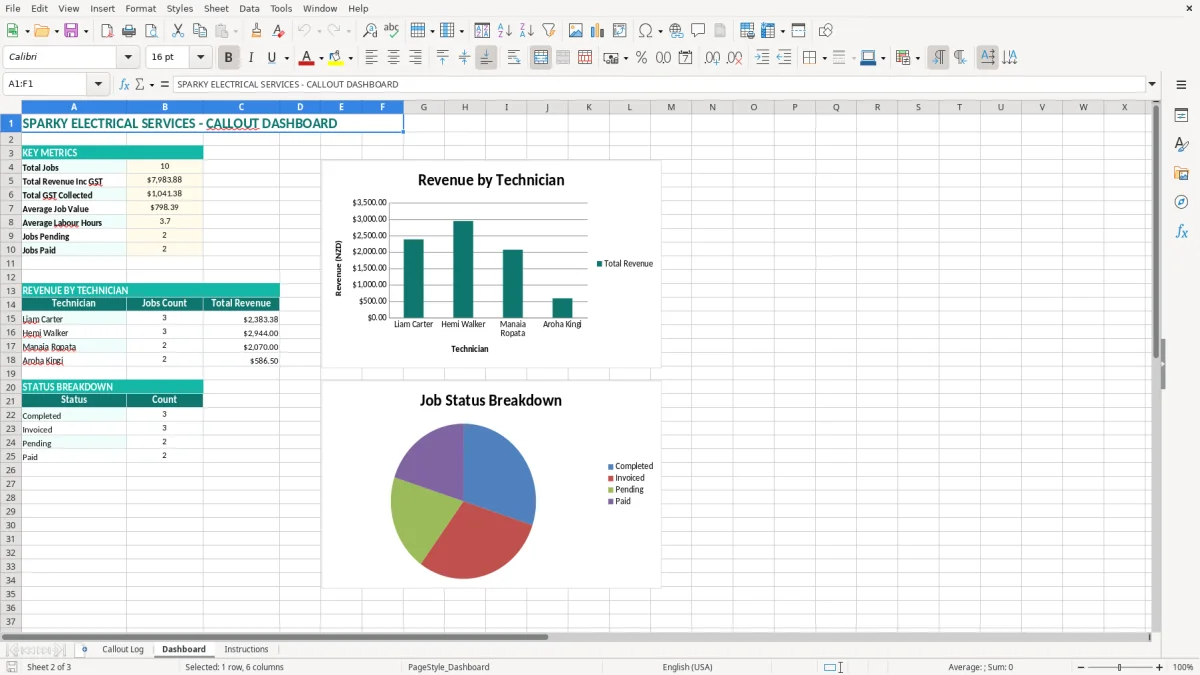Screen dimensions: 1200x675
Task: Click the Save document icon
Action: 71,31
